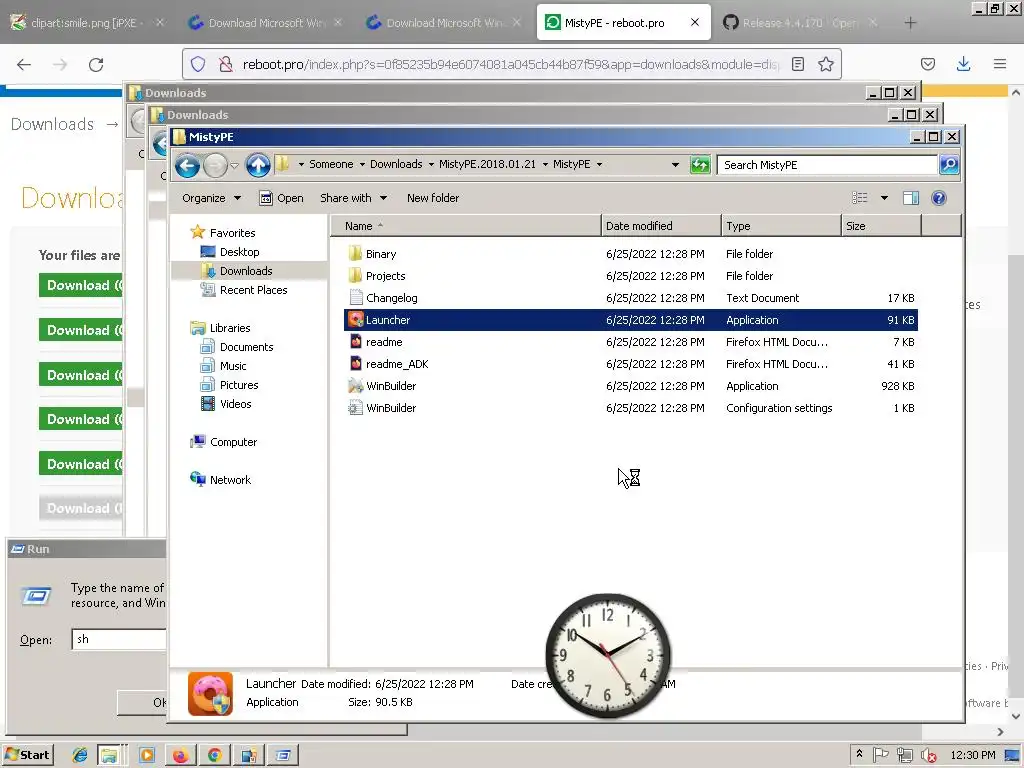1024x768 pixels.
Task: Go back in Firefox
Action: [24, 64]
